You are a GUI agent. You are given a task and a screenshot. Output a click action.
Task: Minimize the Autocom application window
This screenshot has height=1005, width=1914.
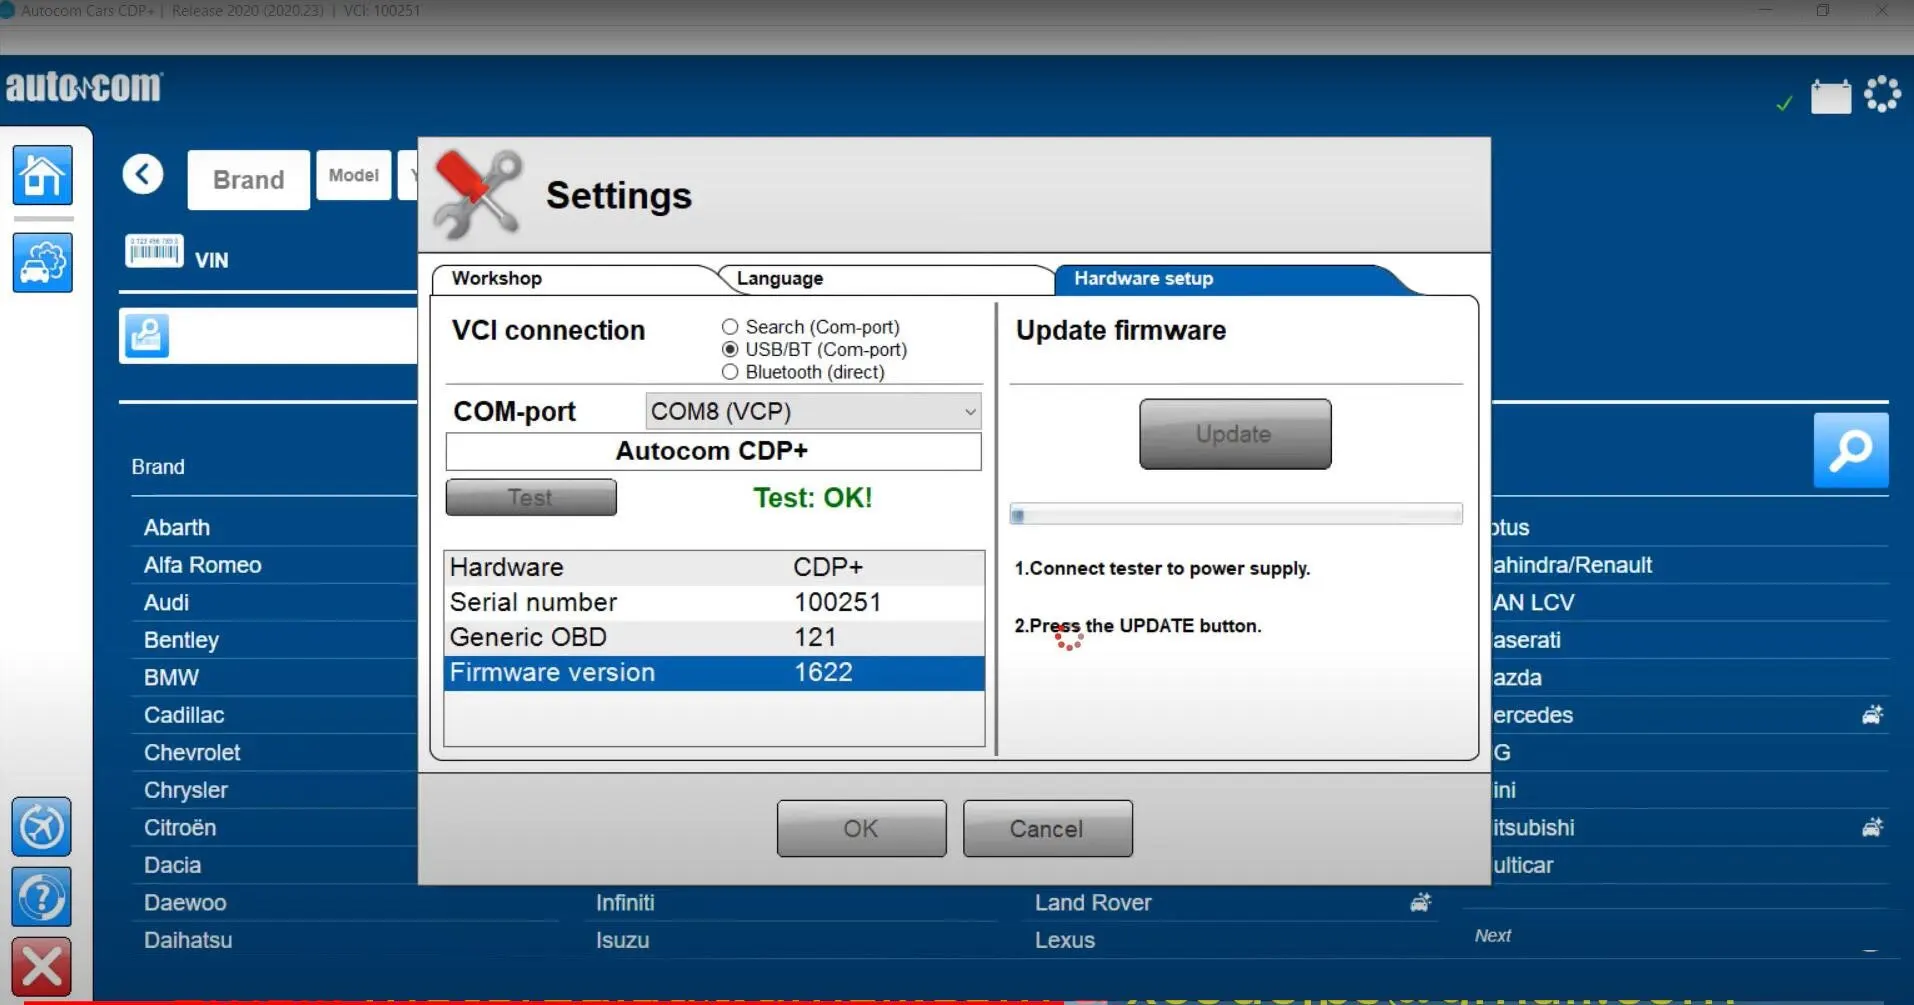tap(1765, 10)
